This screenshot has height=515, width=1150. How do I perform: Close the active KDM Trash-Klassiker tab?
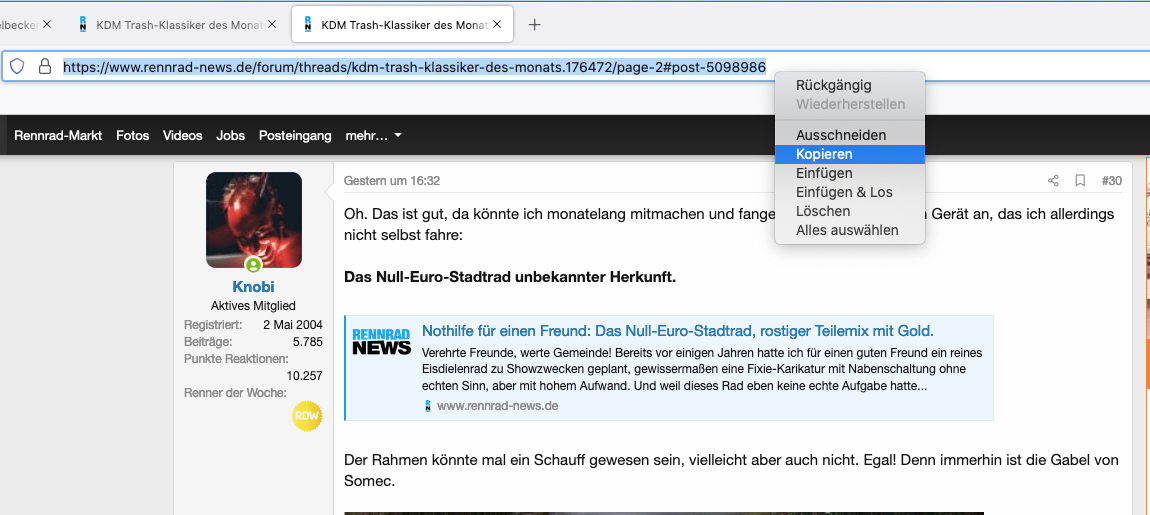tap(500, 25)
